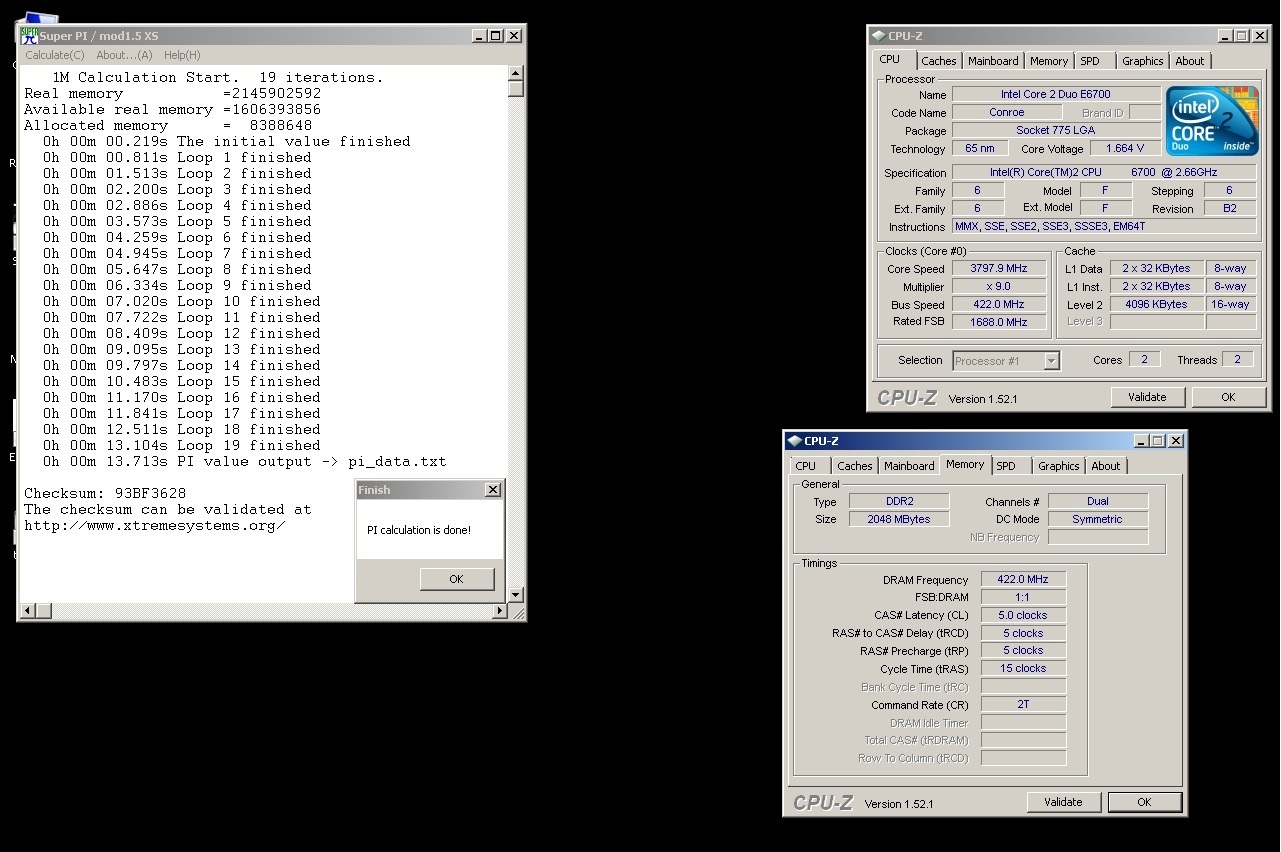This screenshot has width=1281, height=852.
Task: Click the Instructions MMX, SSE list field
Action: [x=1104, y=226]
